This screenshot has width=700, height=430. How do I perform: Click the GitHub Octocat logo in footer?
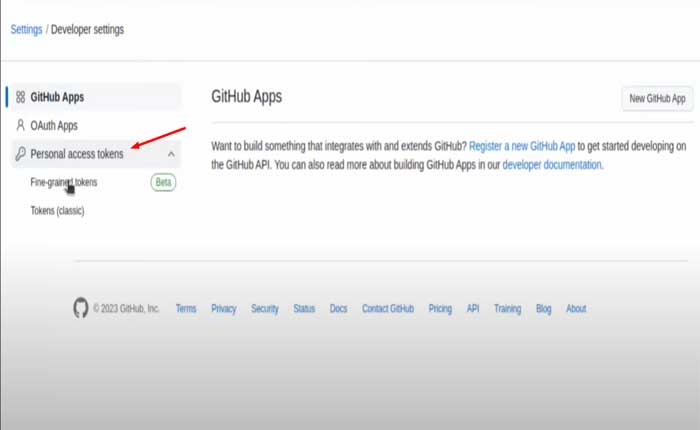pyautogui.click(x=81, y=308)
